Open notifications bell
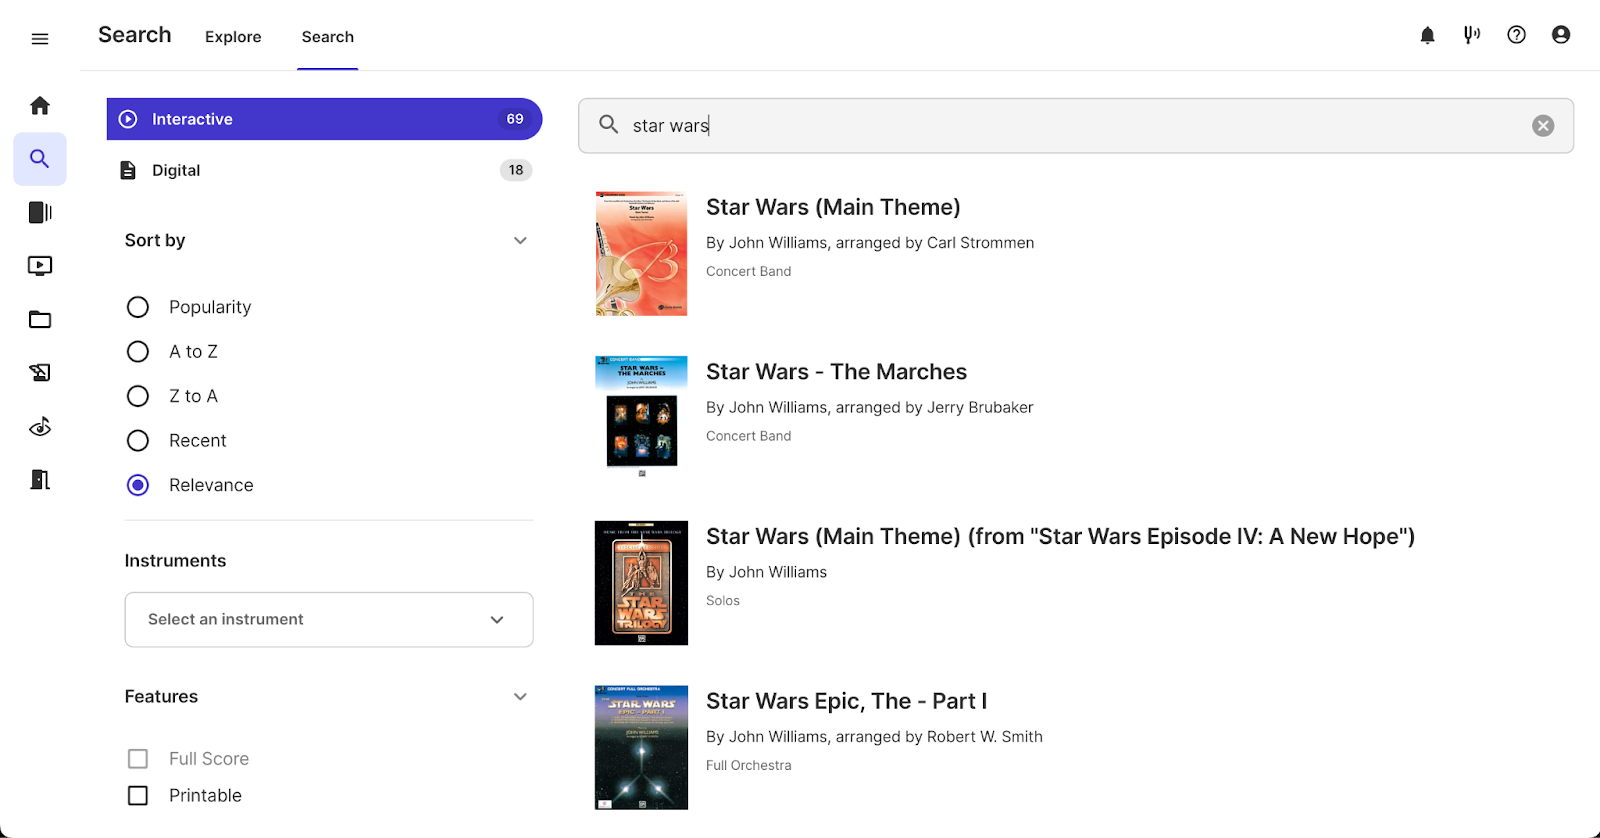 (x=1428, y=35)
